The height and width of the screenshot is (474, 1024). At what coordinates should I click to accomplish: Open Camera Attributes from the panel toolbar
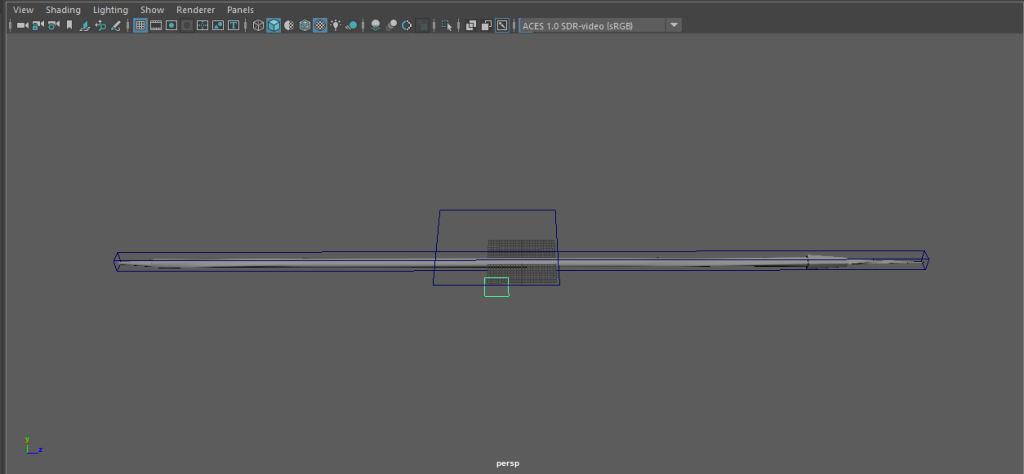(x=53, y=25)
